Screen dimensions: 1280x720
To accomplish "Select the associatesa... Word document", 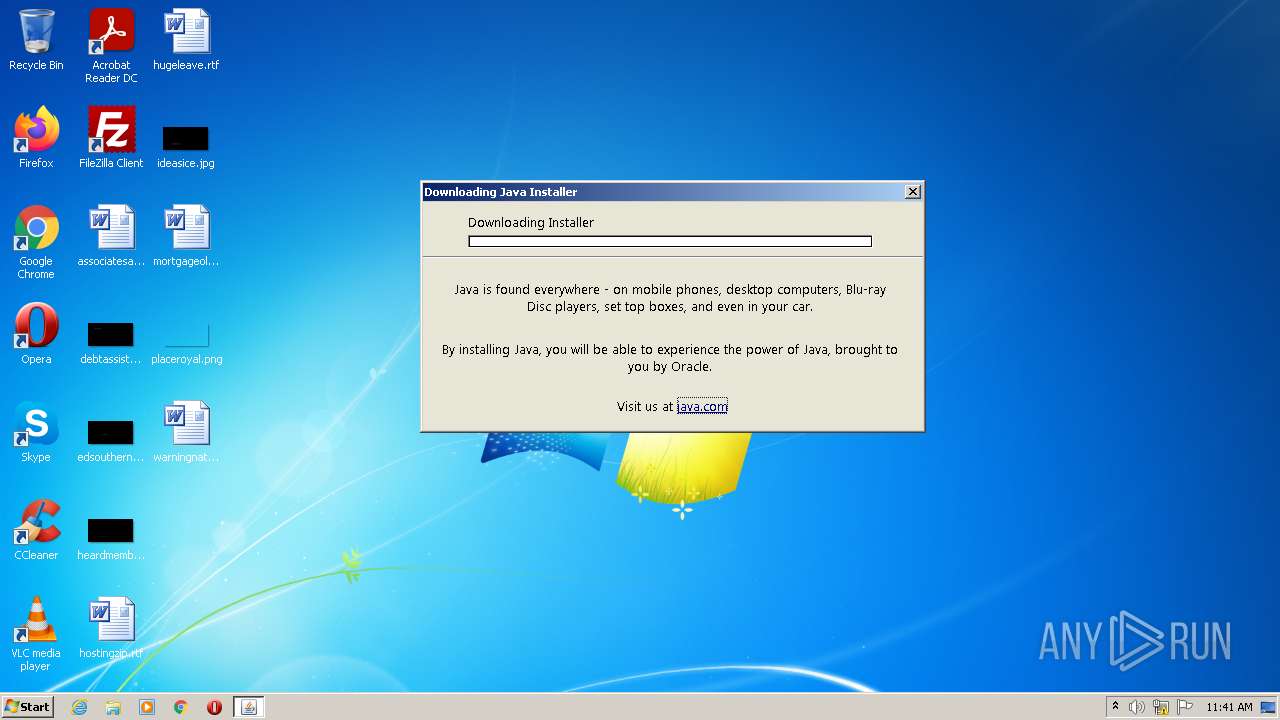I will 111,236.
